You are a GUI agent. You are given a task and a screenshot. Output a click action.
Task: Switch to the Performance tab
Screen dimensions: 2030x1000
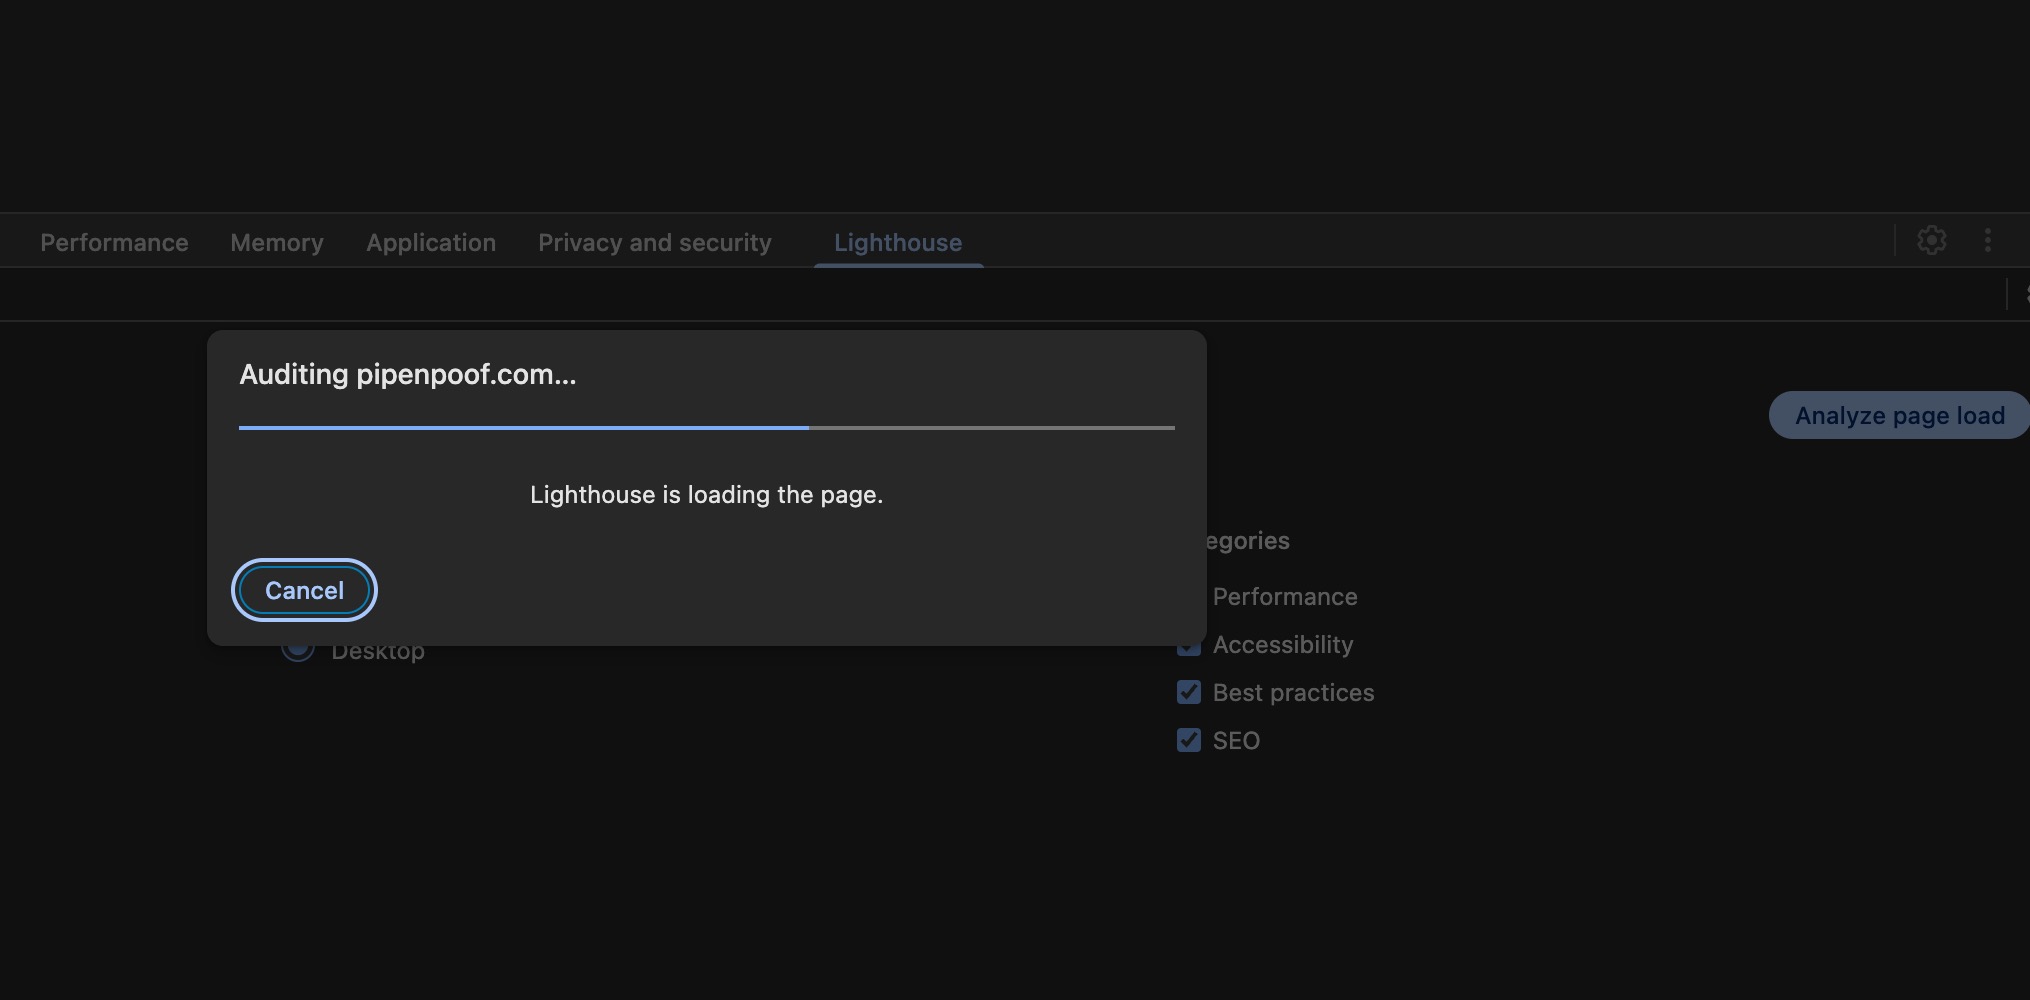pyautogui.click(x=114, y=243)
